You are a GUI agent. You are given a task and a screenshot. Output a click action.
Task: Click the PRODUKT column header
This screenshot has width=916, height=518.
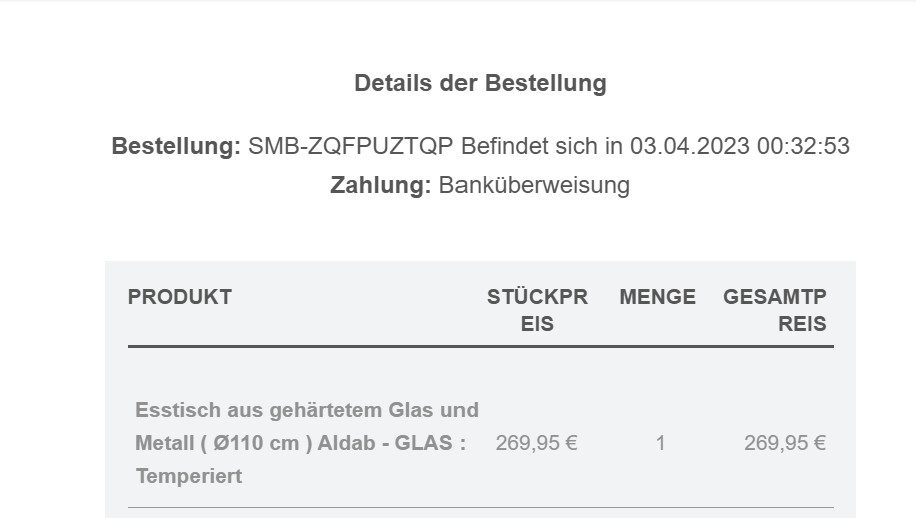coord(180,297)
